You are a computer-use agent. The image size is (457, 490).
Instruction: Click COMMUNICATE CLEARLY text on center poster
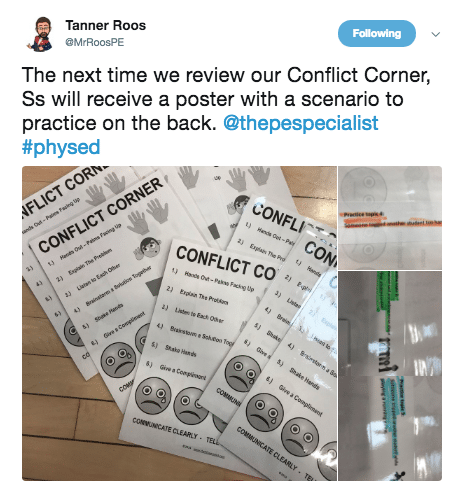[x=166, y=428]
